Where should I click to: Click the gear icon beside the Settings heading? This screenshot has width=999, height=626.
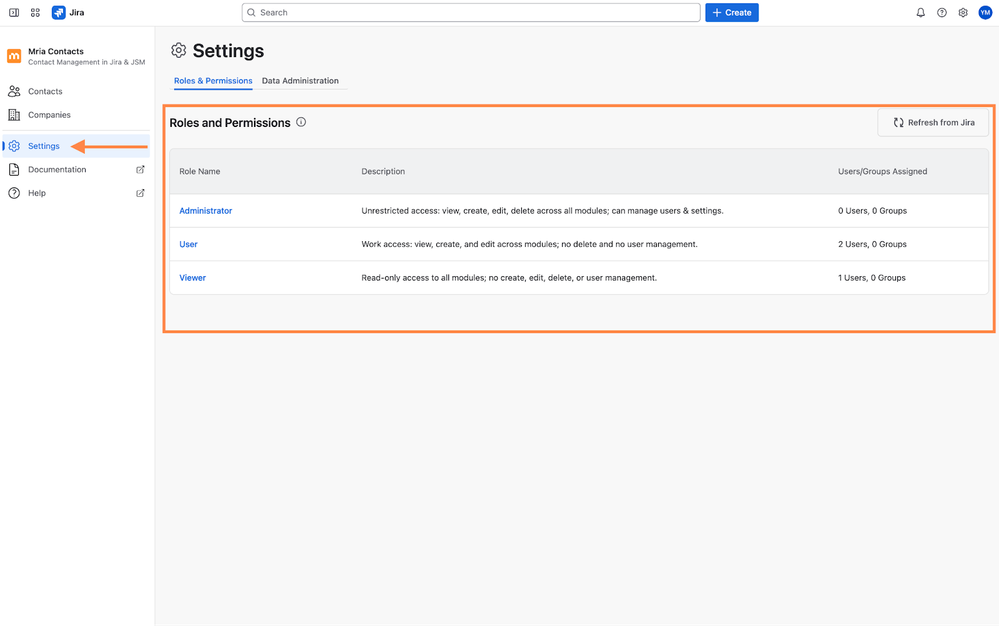178,50
